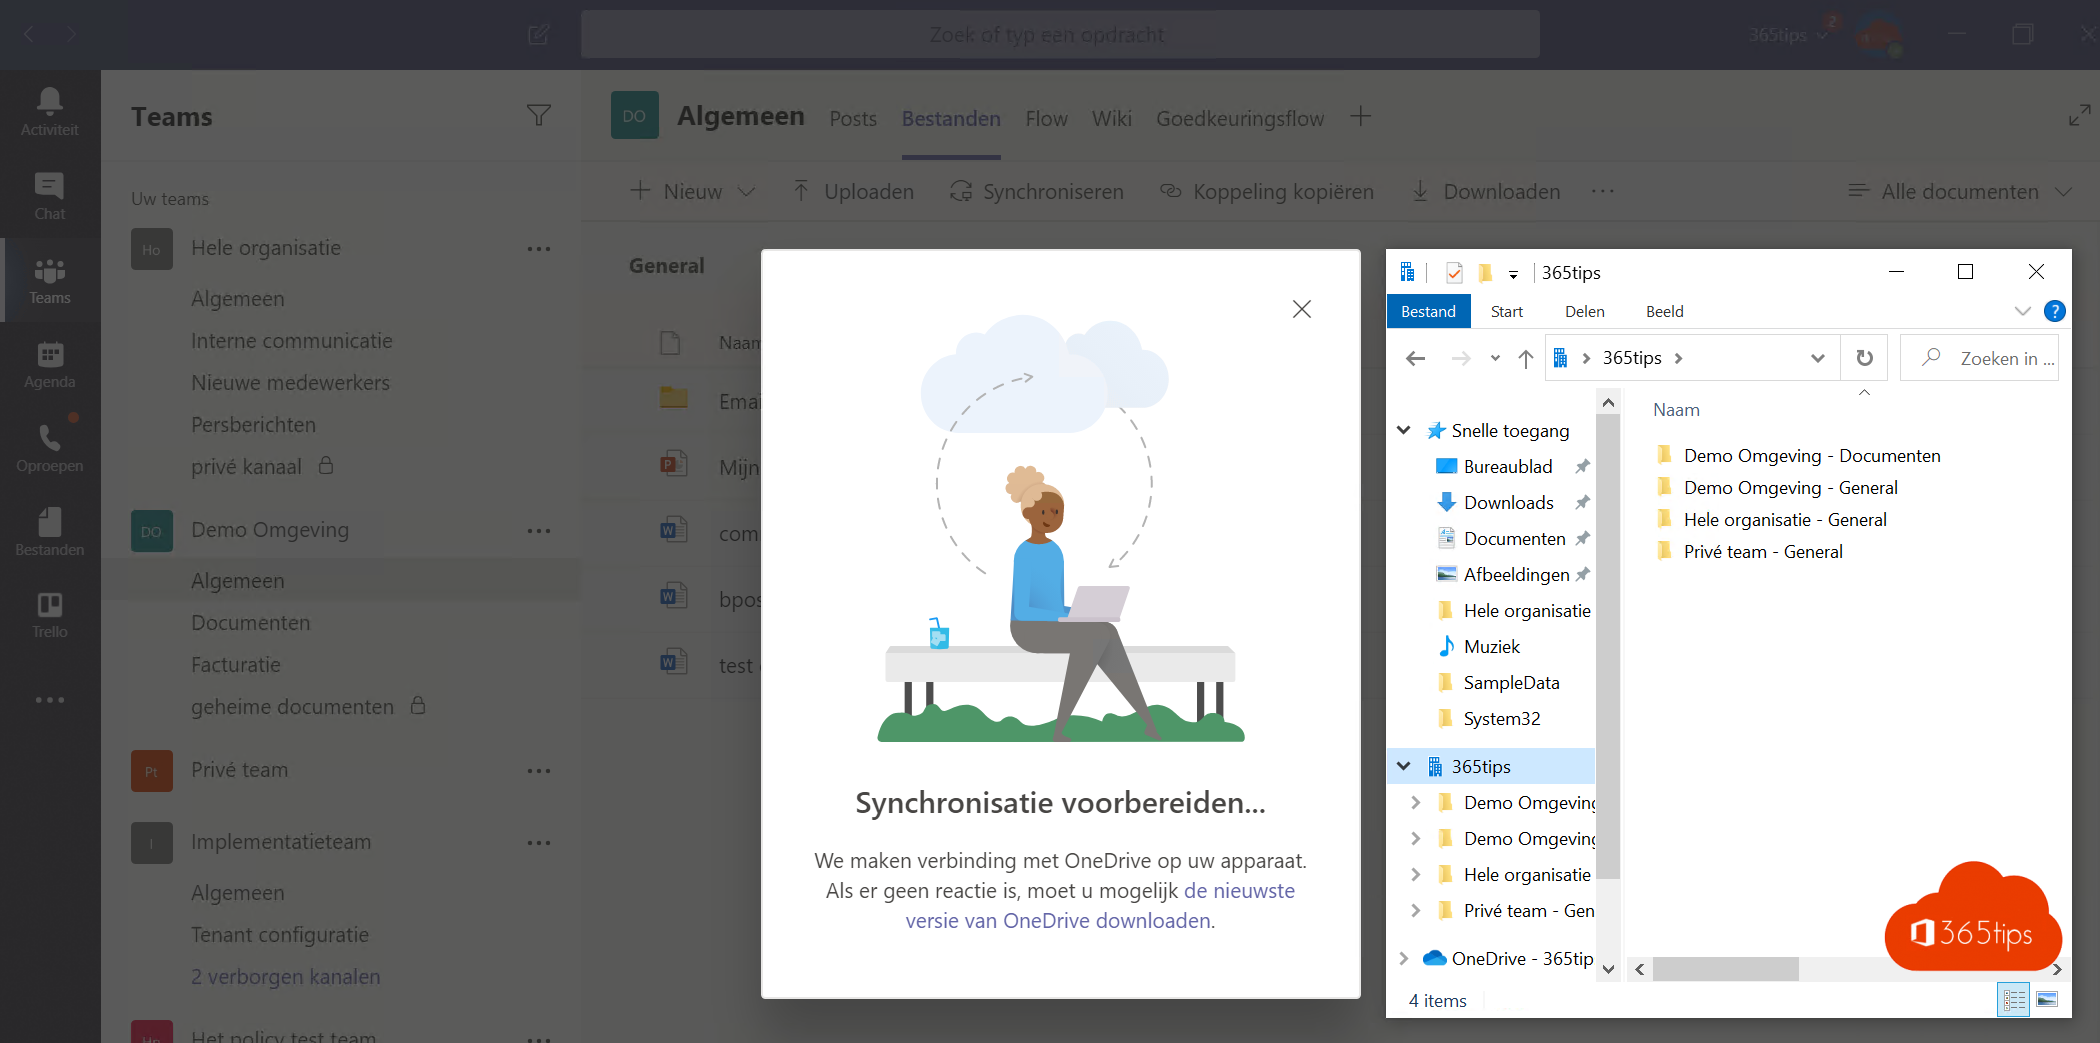
Task: Open the Alle documenten view dropdown
Action: pos(1960,191)
